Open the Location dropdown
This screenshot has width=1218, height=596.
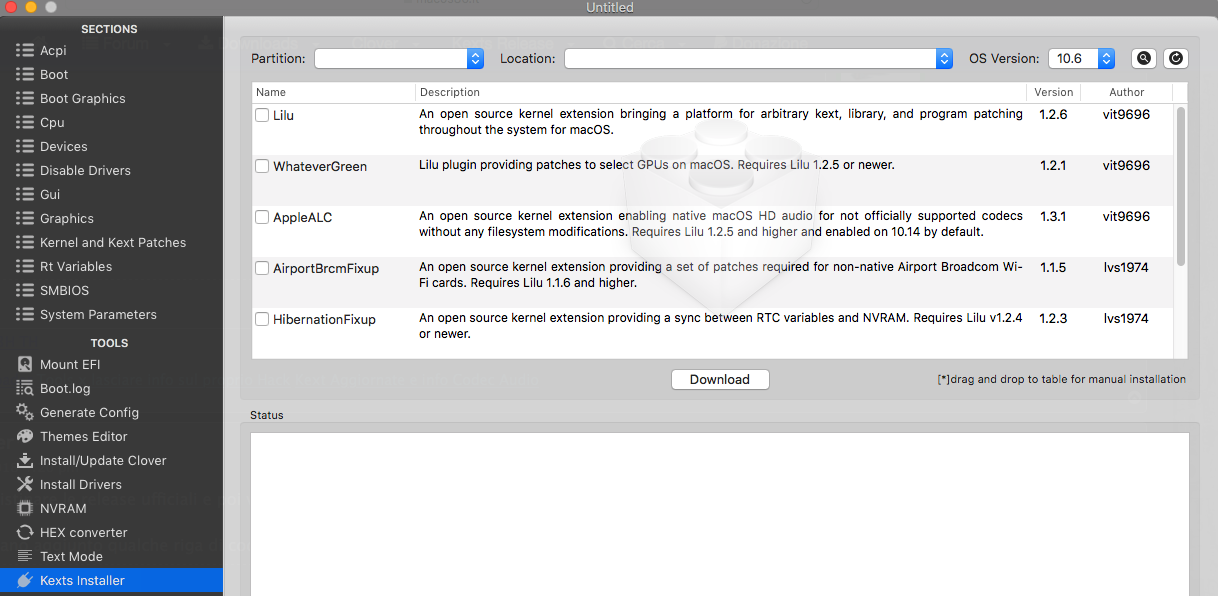pos(758,58)
